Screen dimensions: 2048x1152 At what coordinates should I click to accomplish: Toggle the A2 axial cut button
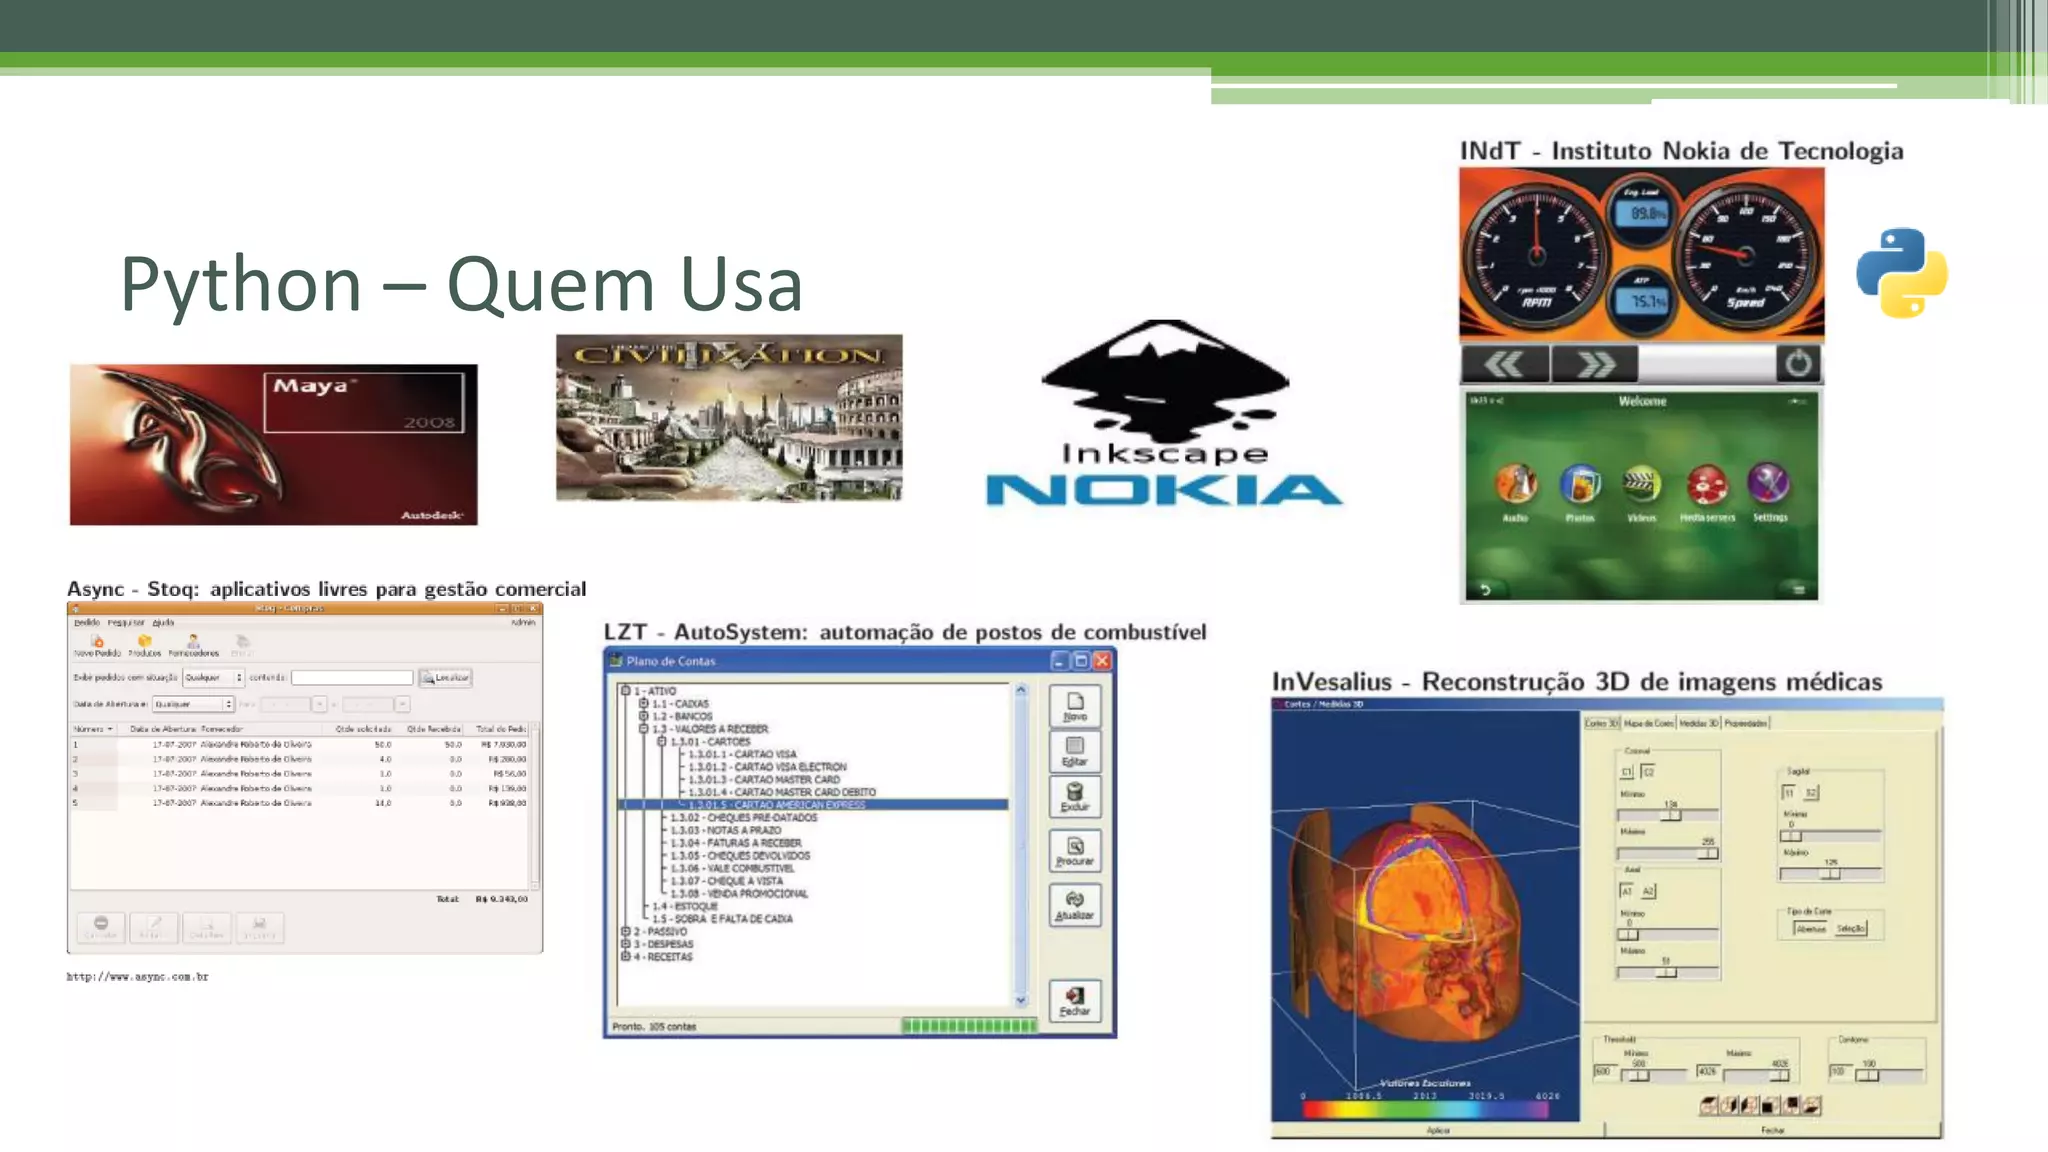tap(1648, 891)
